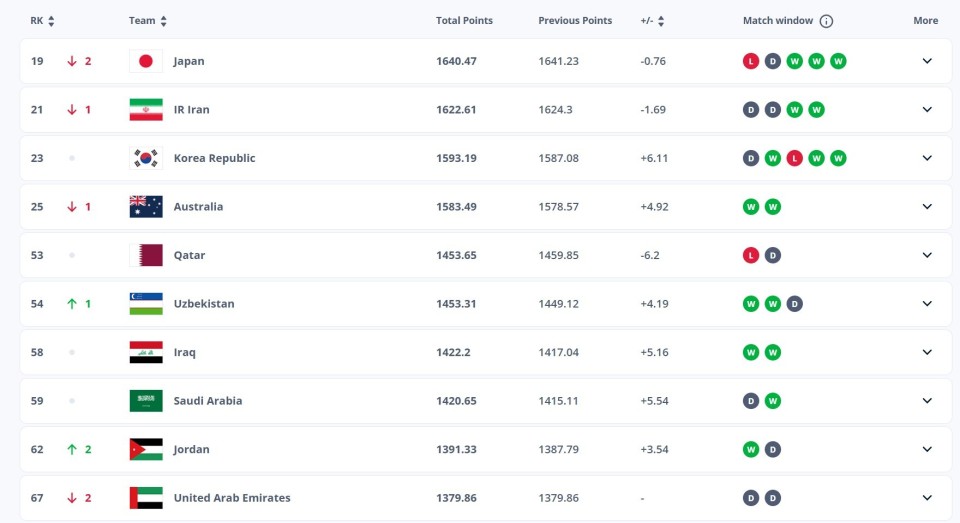Open the IR Iran team link
This screenshot has width=960, height=523.
(191, 110)
